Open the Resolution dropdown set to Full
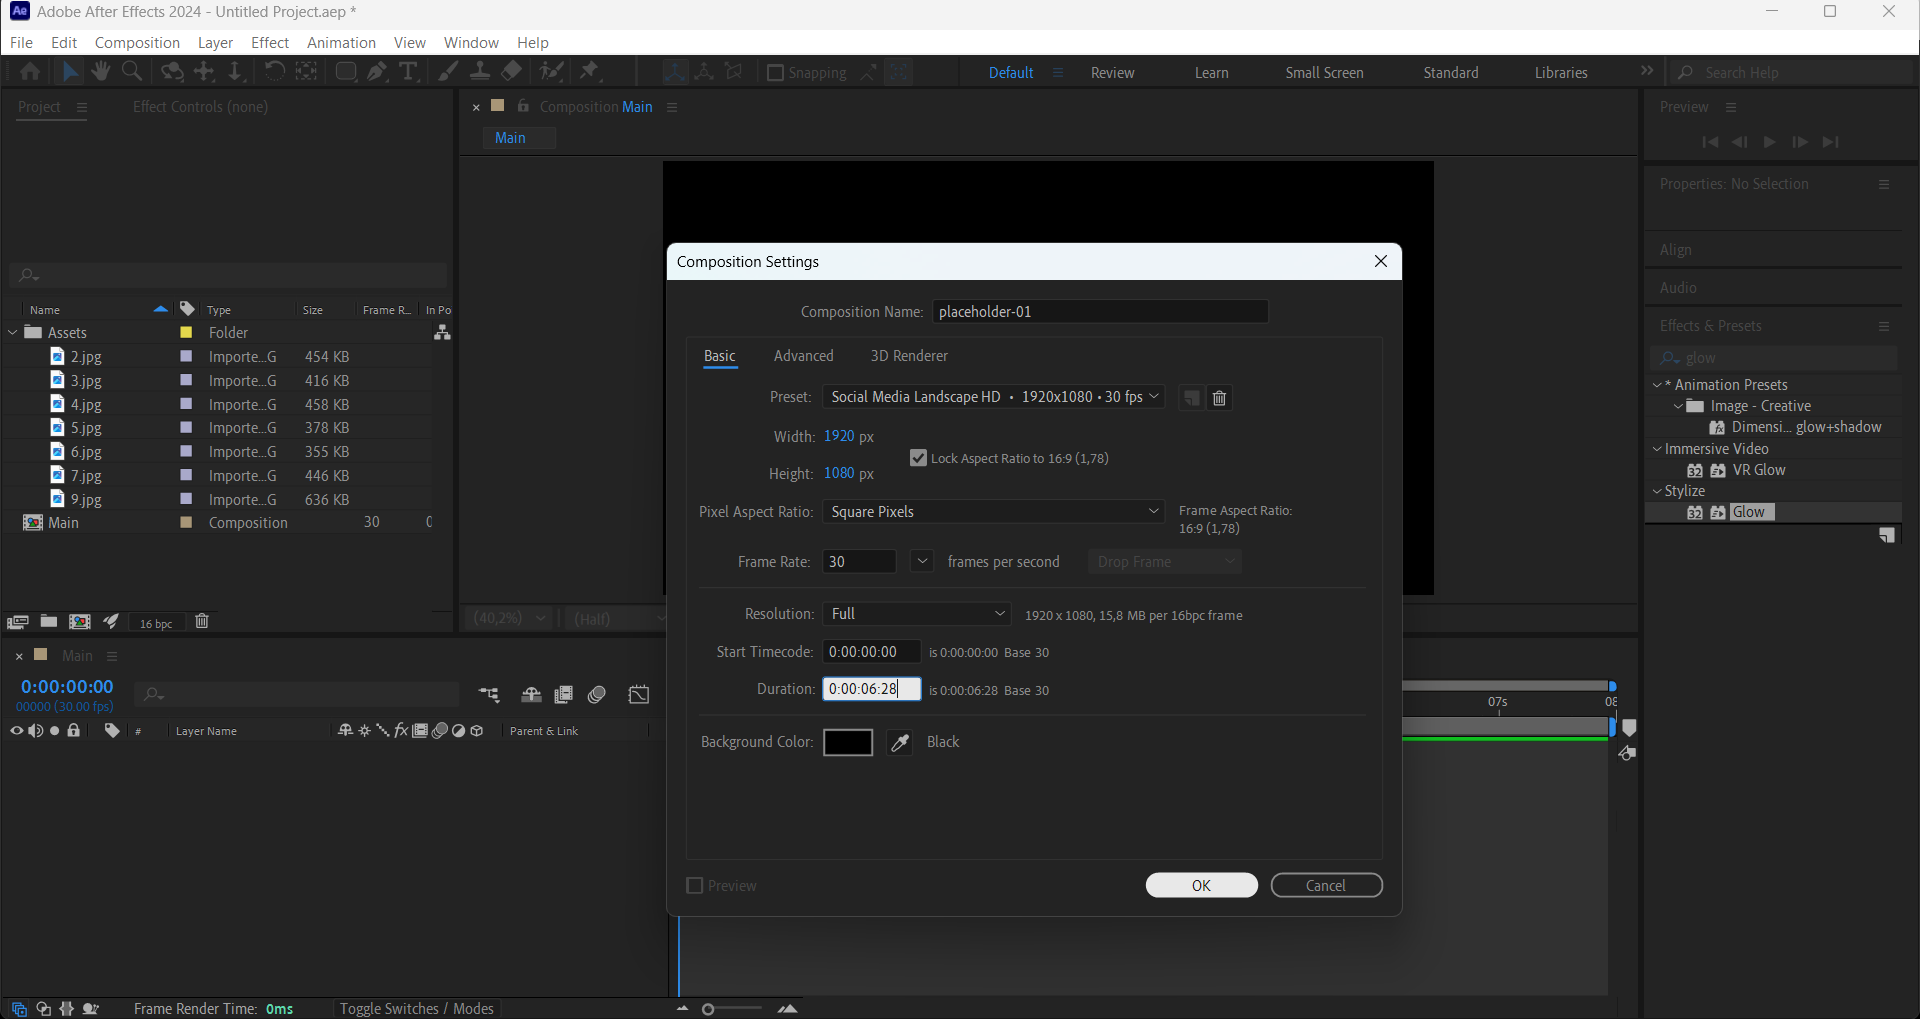Screen dimensions: 1920x1019 917,614
